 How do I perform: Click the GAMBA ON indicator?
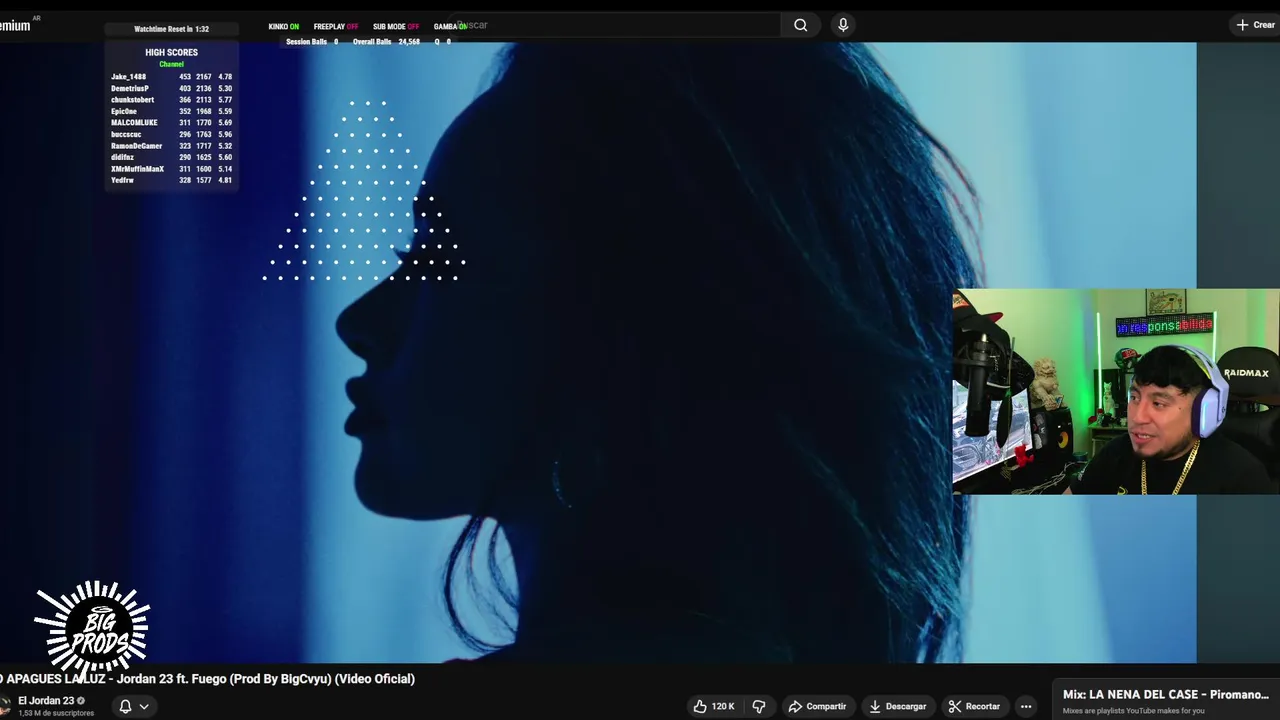[x=450, y=27]
